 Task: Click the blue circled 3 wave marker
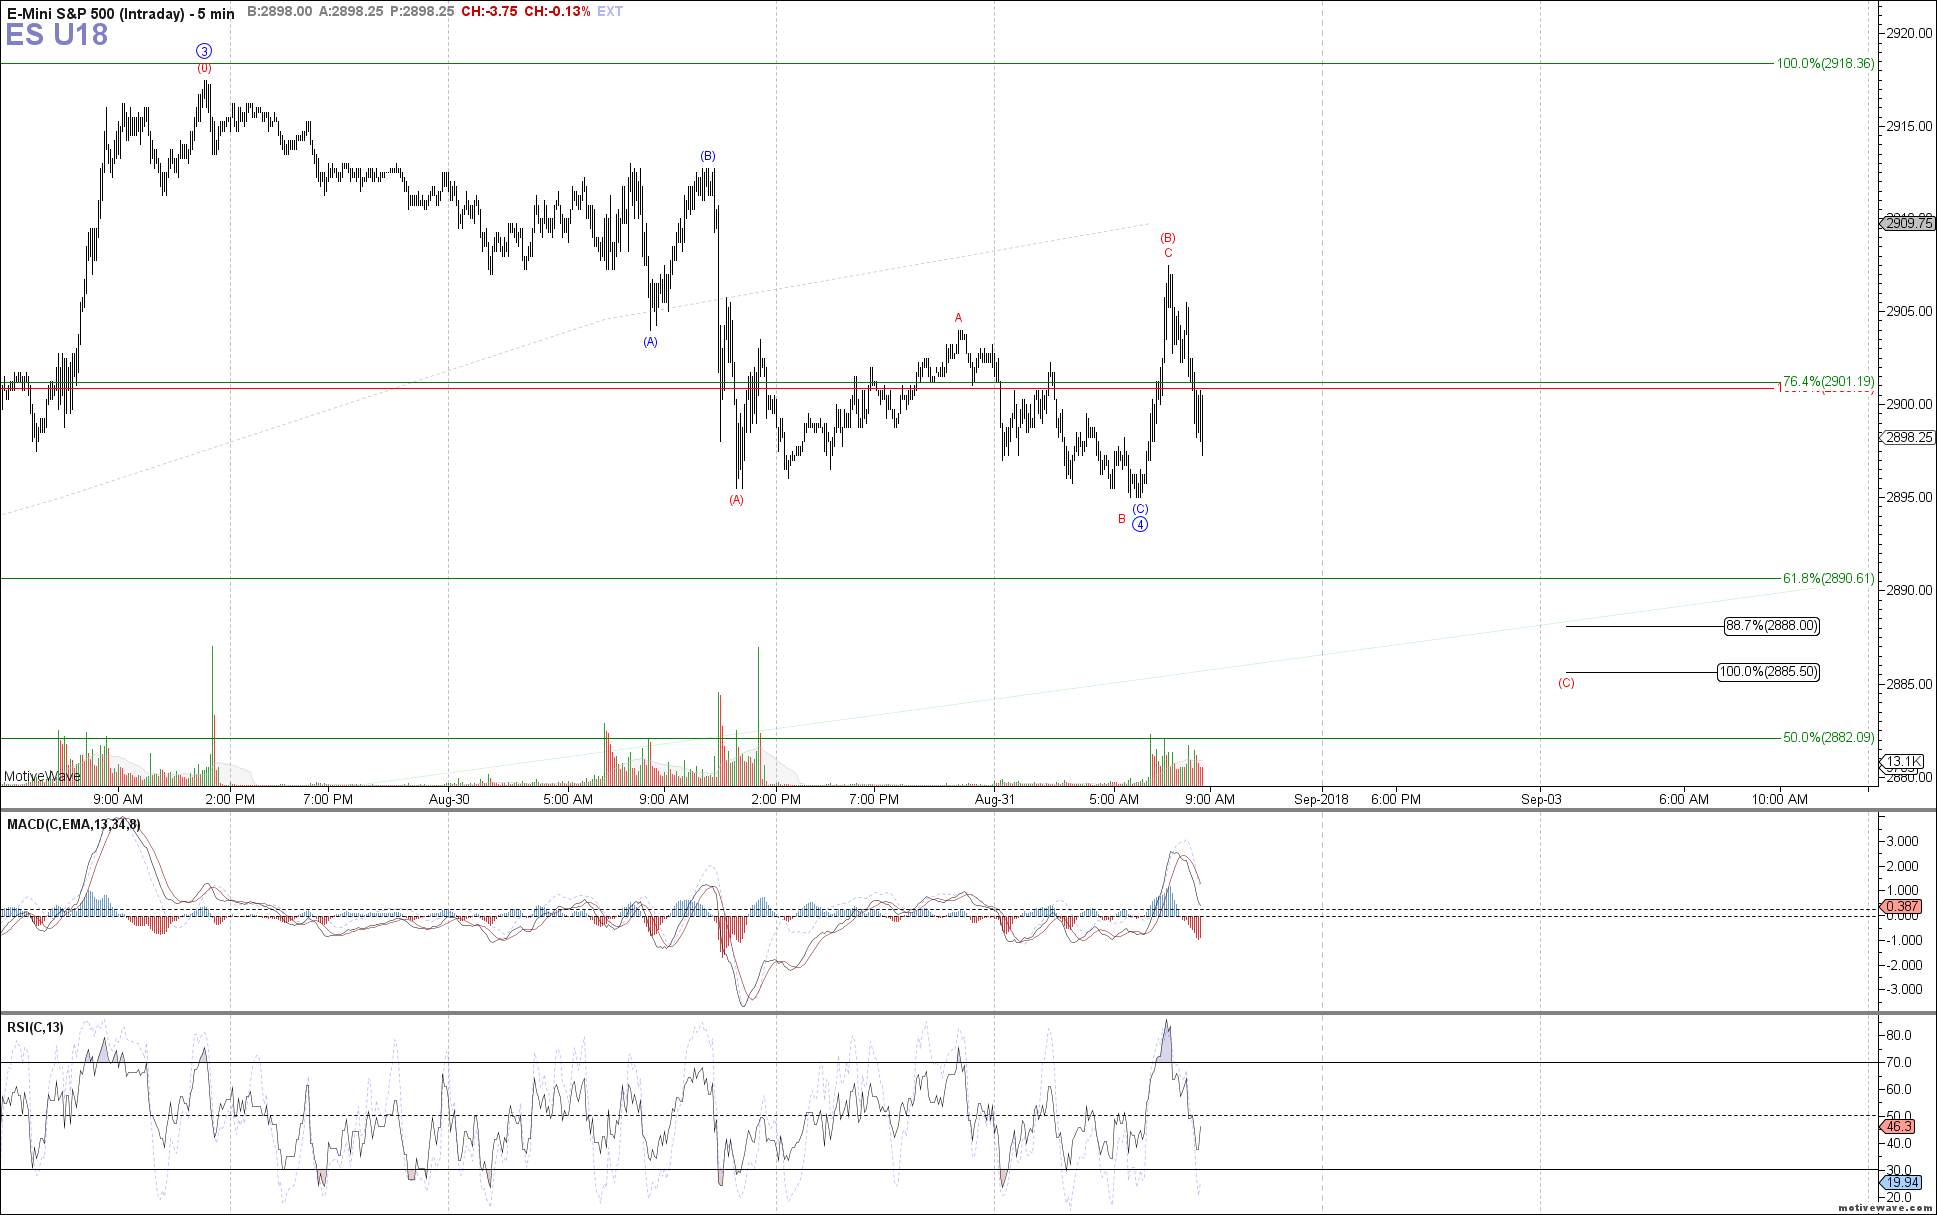tap(204, 51)
